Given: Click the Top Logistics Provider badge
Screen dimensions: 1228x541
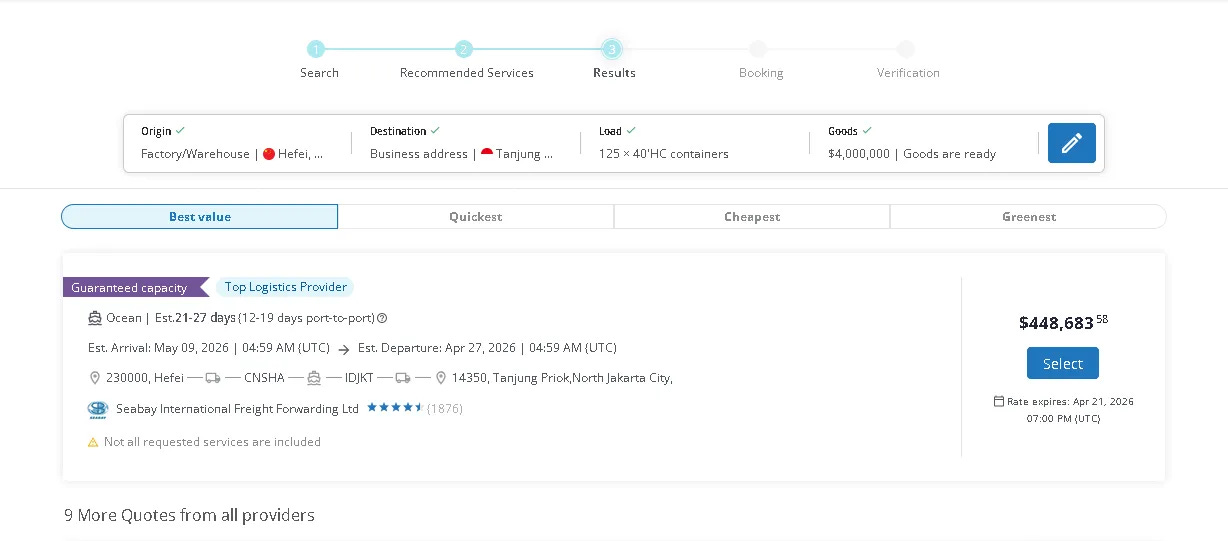Looking at the screenshot, I should (x=286, y=287).
